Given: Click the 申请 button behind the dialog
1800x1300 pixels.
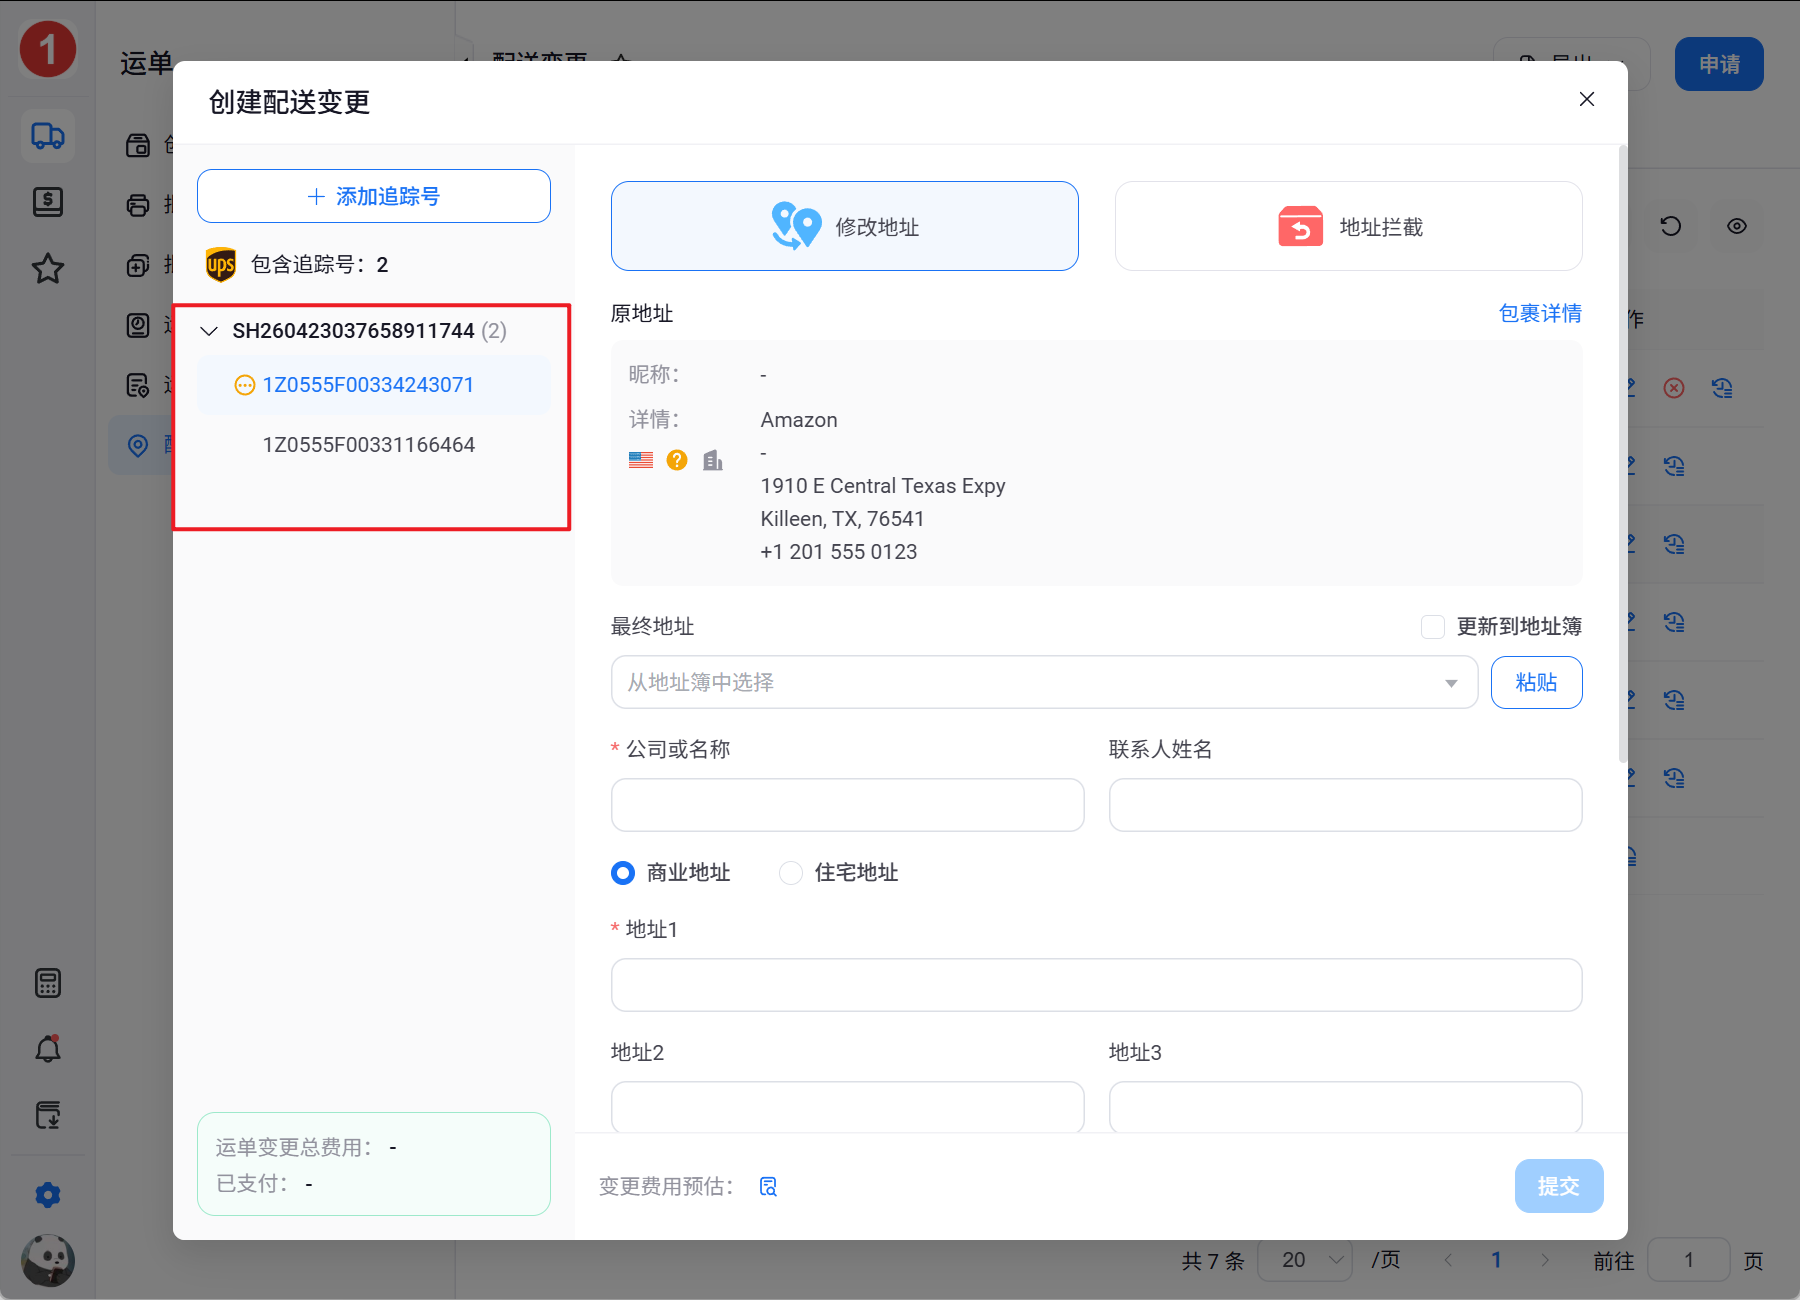Looking at the screenshot, I should point(1719,64).
